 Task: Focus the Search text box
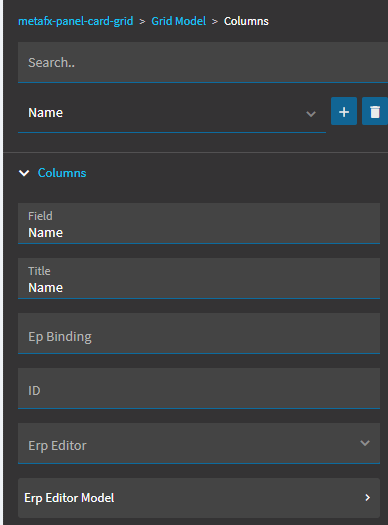(x=203, y=62)
